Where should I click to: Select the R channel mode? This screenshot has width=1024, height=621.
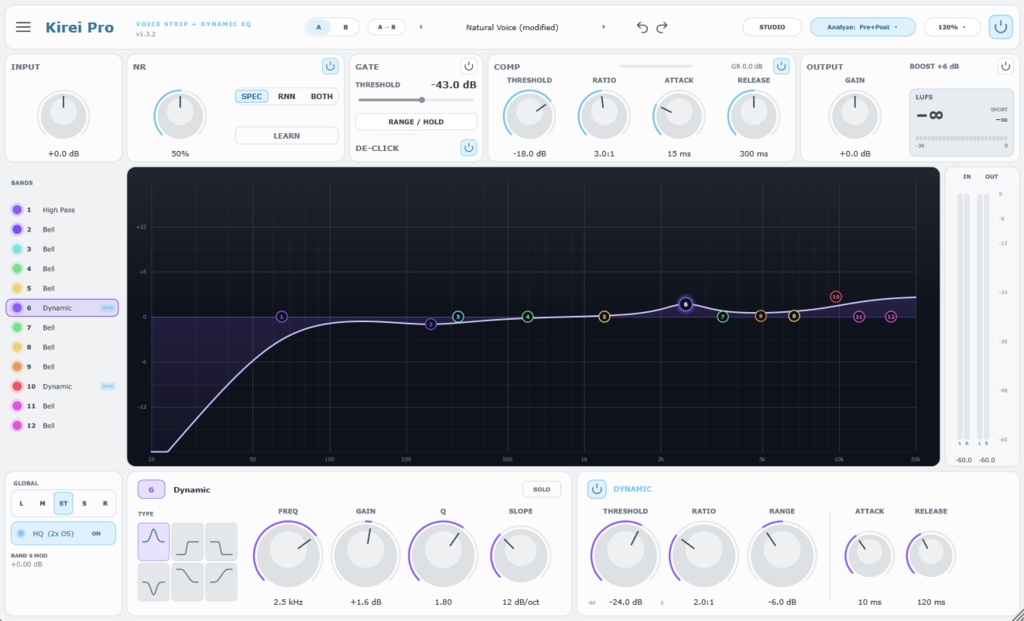coord(105,503)
